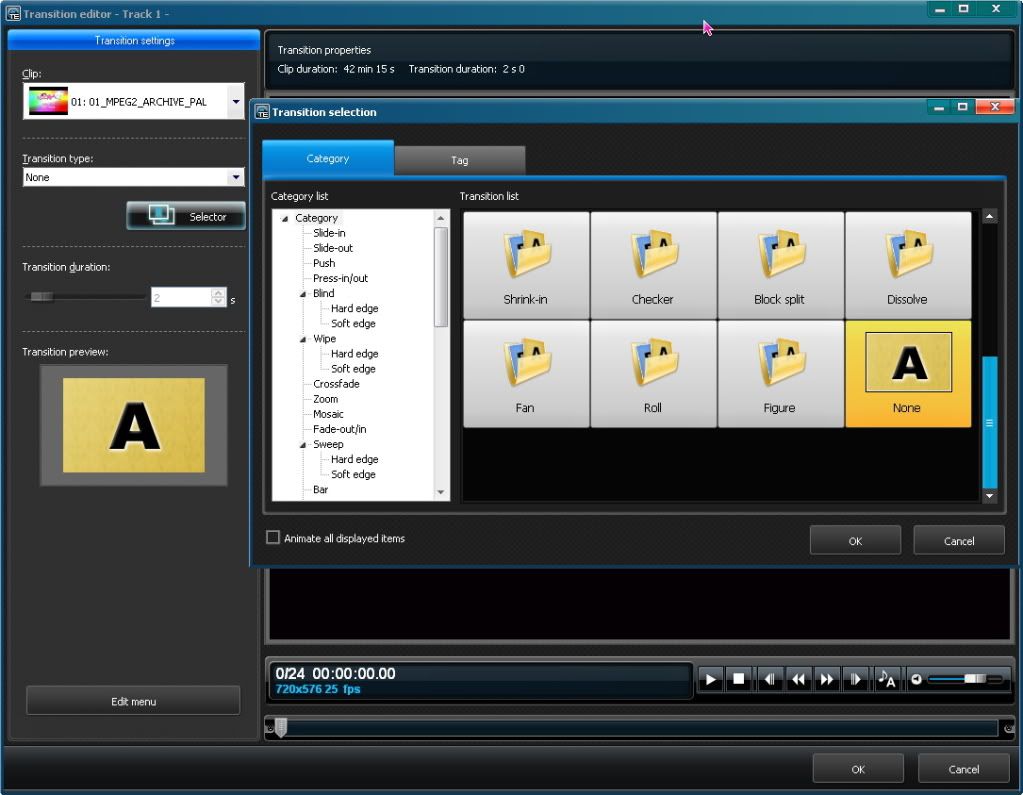
Task: Step forward one frame
Action: [x=856, y=680]
